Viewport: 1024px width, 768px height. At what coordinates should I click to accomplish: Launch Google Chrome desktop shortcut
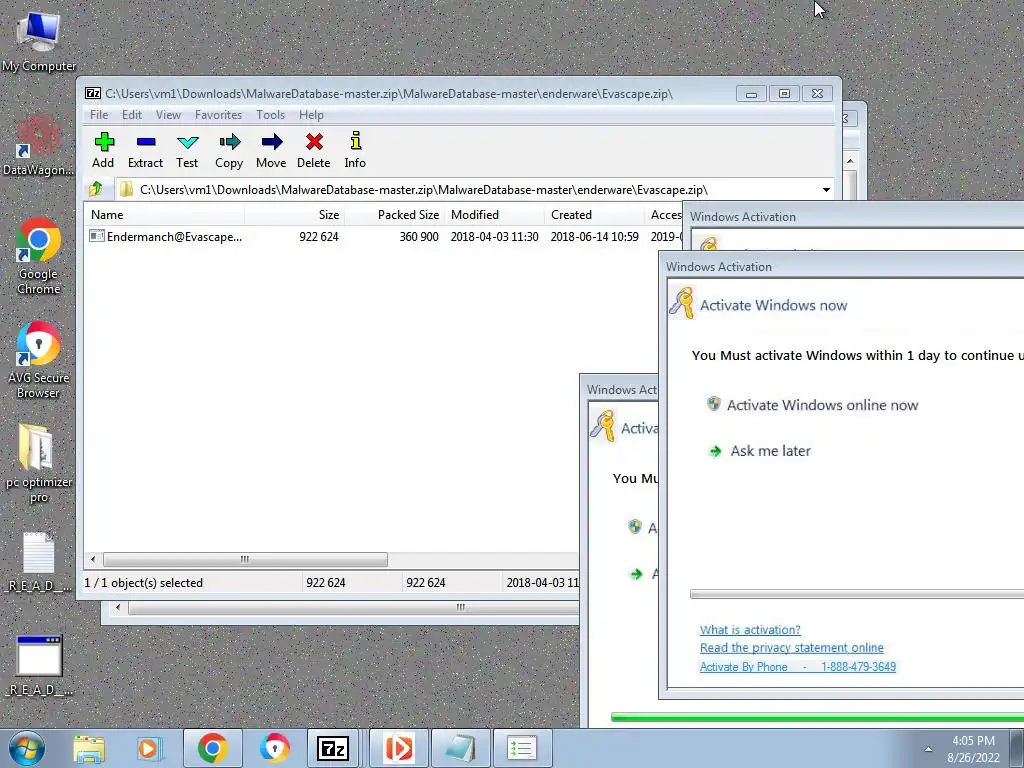click(39, 256)
